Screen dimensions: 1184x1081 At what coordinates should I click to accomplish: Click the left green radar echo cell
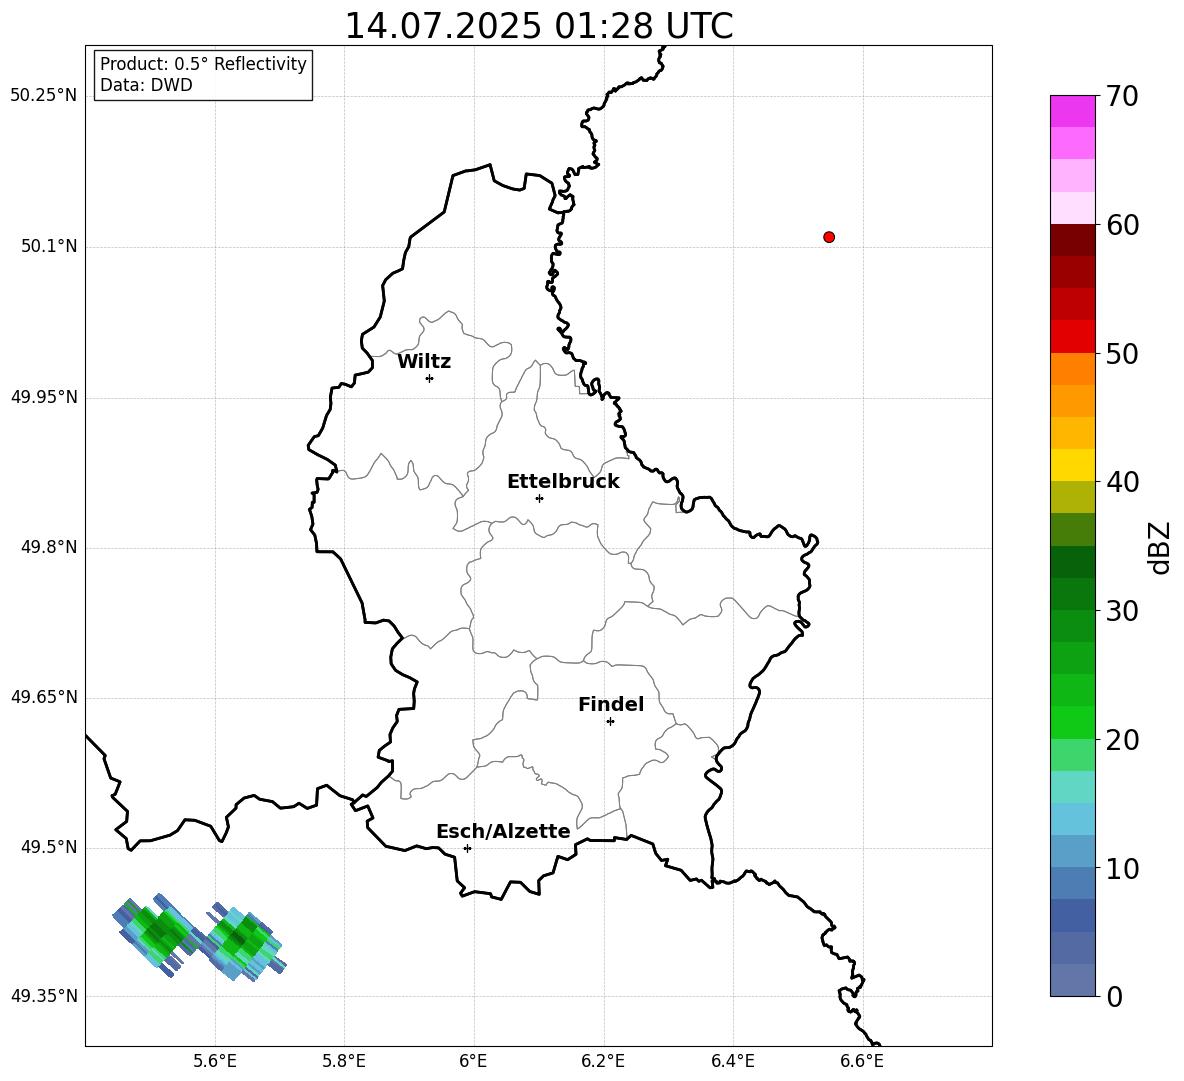(159, 935)
